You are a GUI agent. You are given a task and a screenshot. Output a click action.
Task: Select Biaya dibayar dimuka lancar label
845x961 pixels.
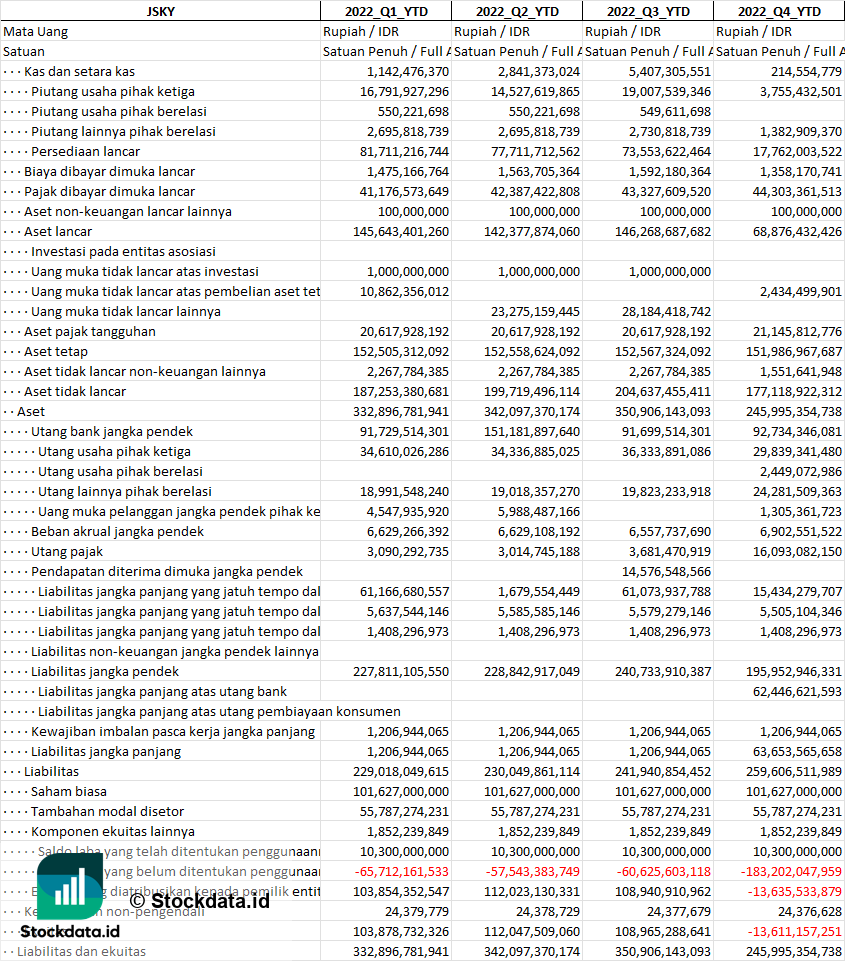[110, 172]
